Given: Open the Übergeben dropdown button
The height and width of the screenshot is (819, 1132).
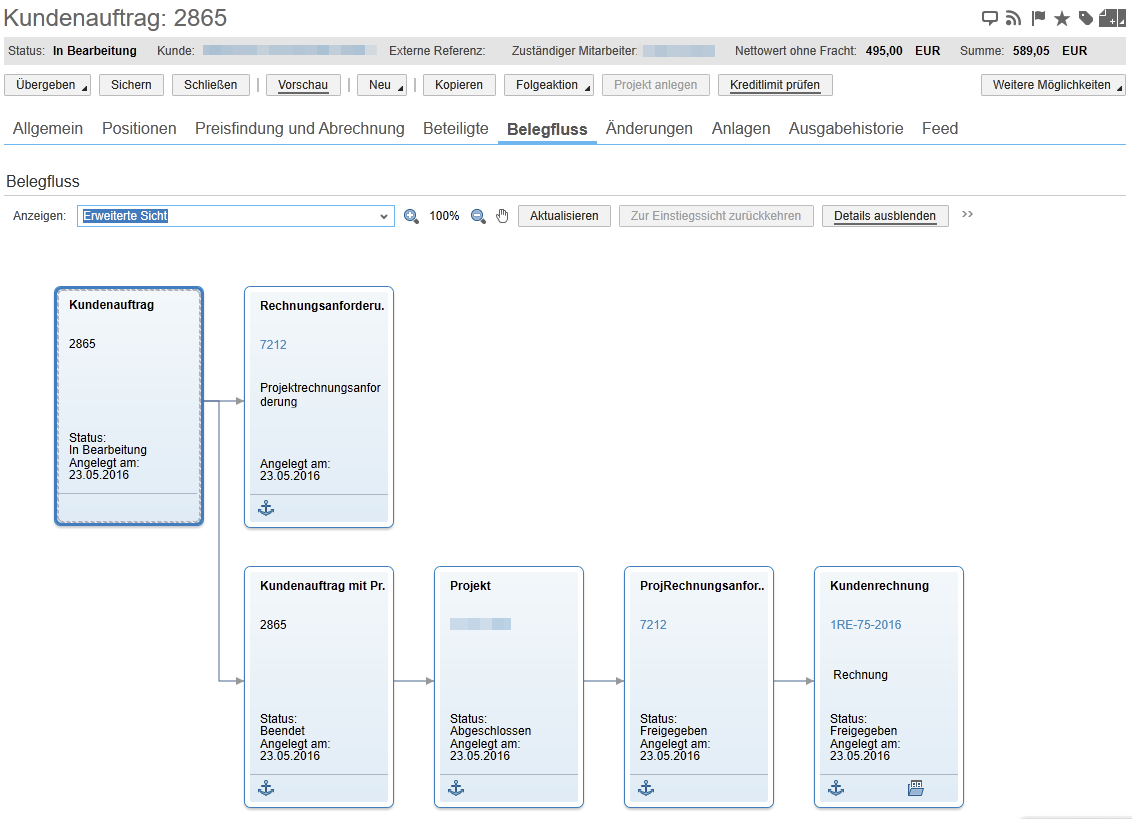Looking at the screenshot, I should tap(48, 85).
